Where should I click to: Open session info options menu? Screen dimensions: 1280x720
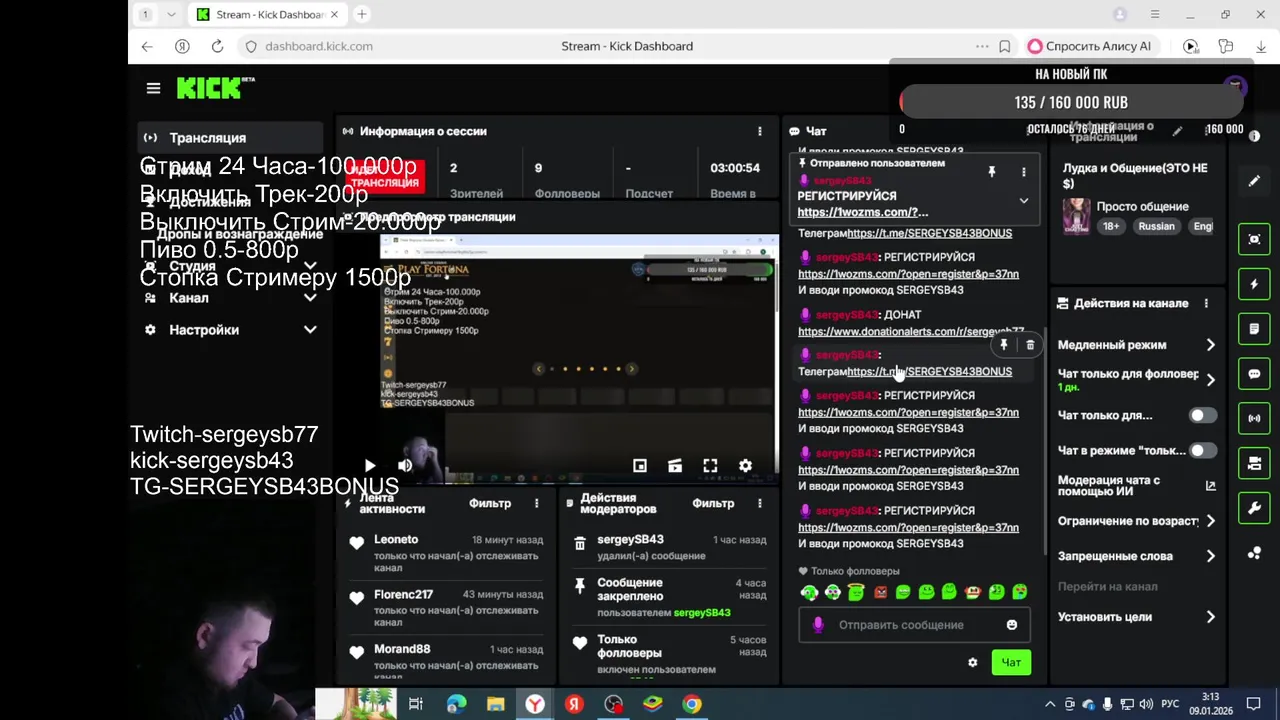pyautogui.click(x=759, y=131)
